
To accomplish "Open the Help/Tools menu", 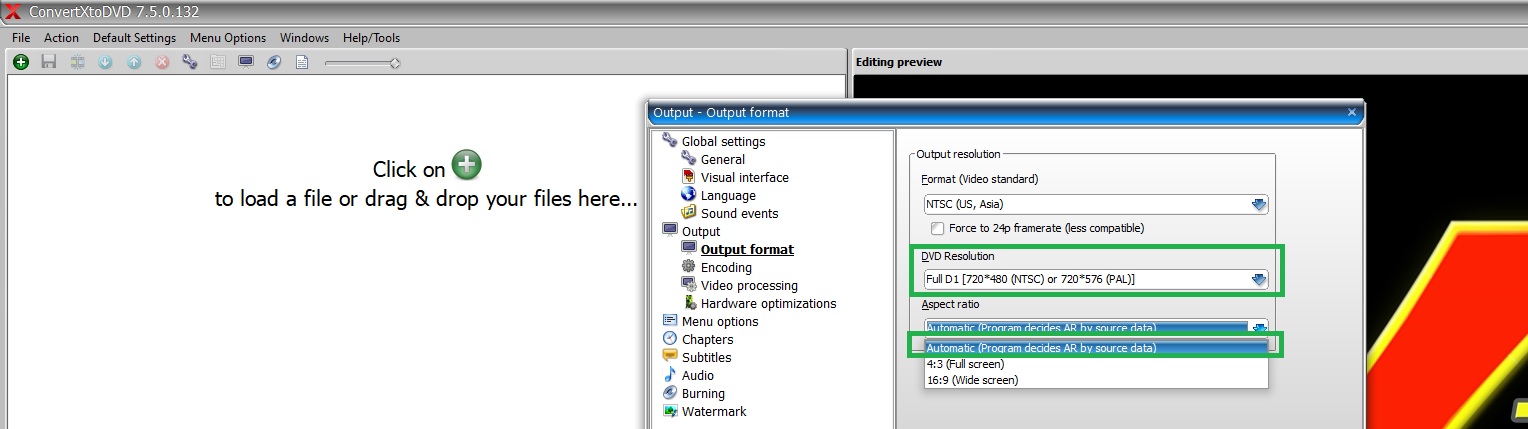I will coord(371,38).
